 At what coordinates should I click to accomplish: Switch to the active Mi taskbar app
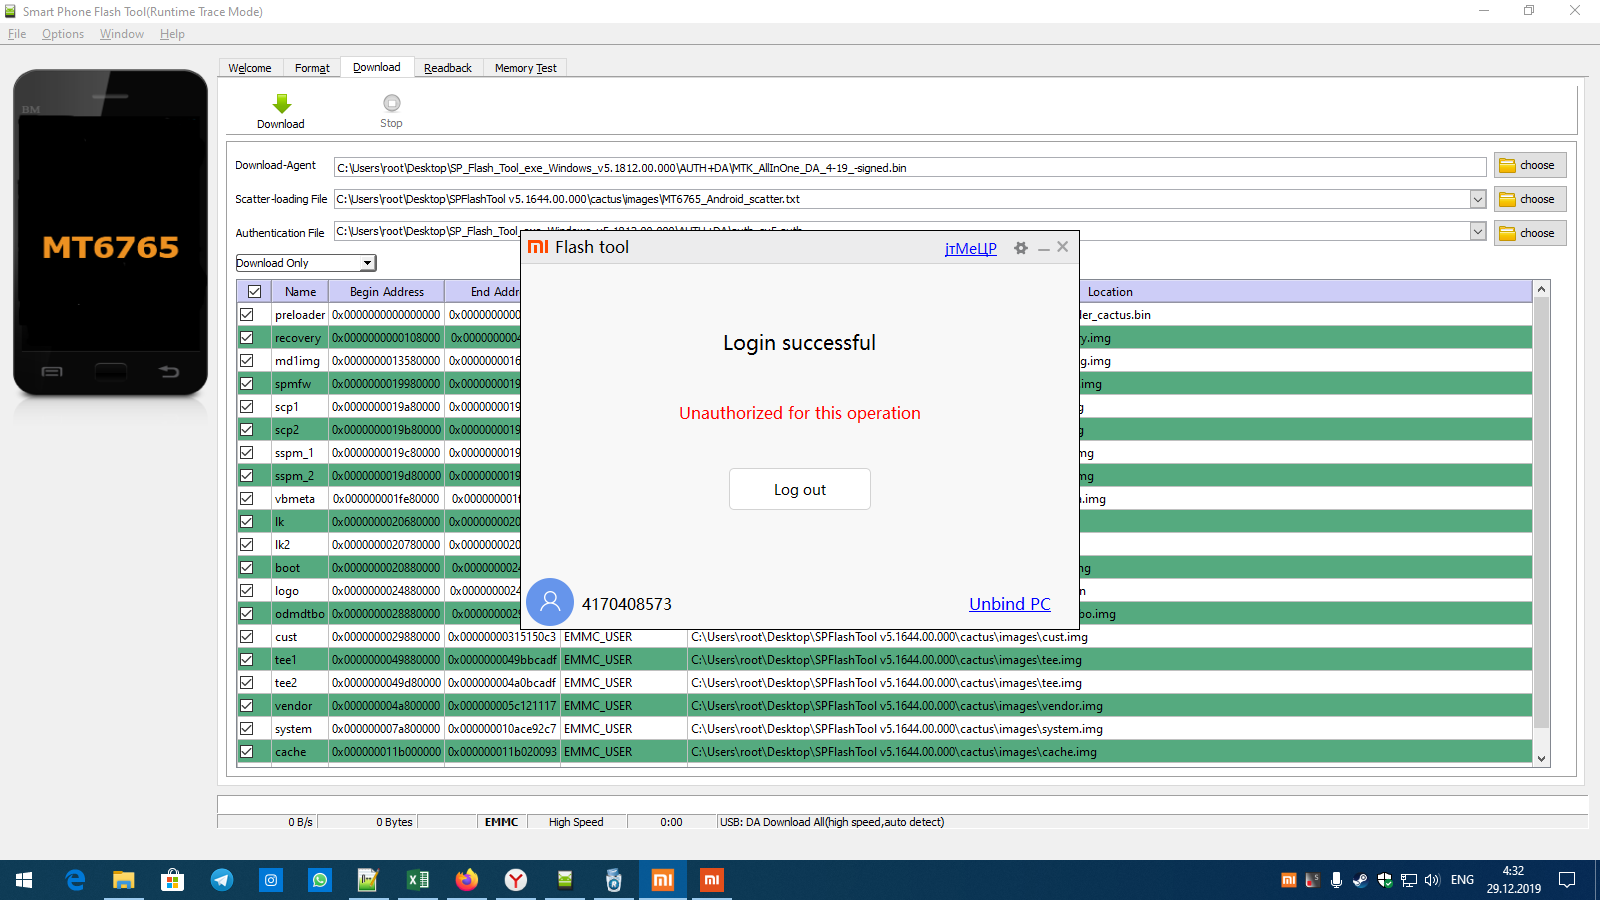pyautogui.click(x=663, y=880)
